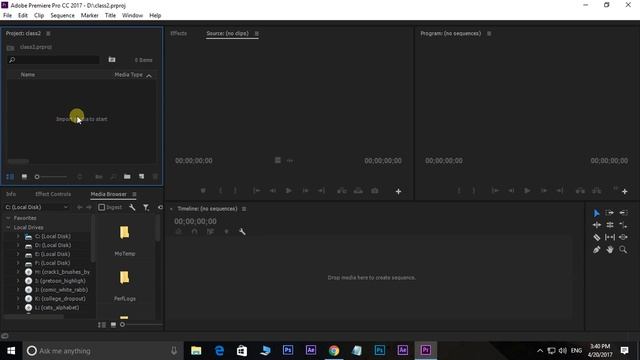
Task: Select the Rate Stretch tool
Action: (623, 225)
